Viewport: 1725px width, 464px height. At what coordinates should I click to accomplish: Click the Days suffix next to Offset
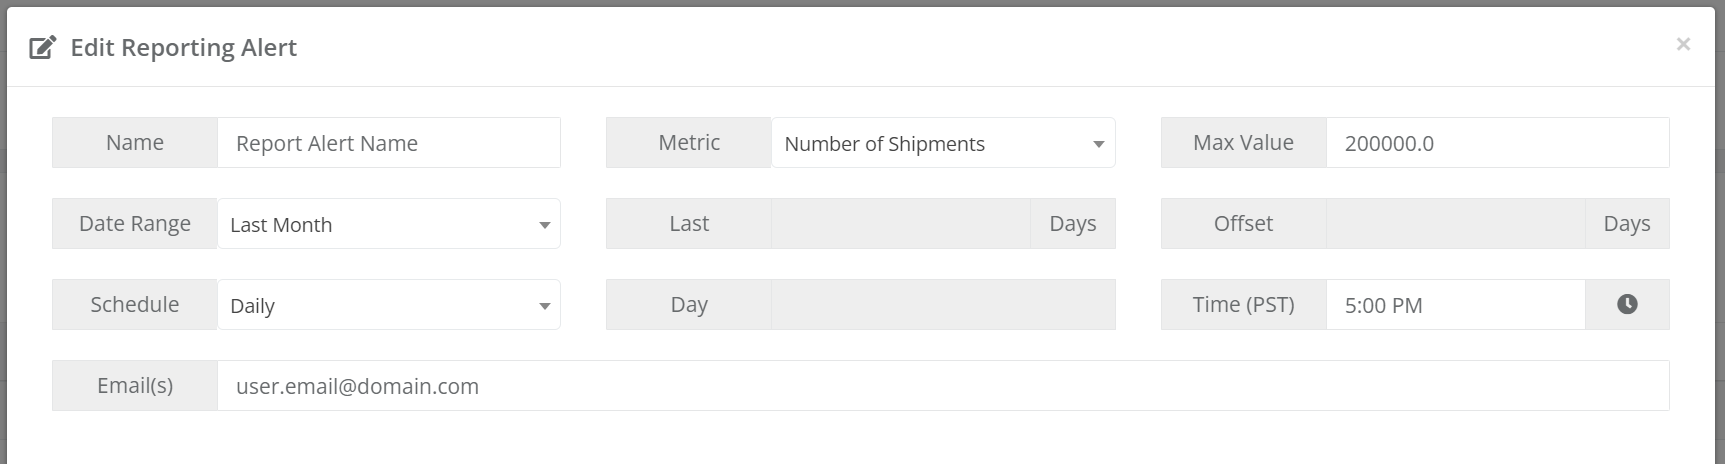(x=1627, y=224)
